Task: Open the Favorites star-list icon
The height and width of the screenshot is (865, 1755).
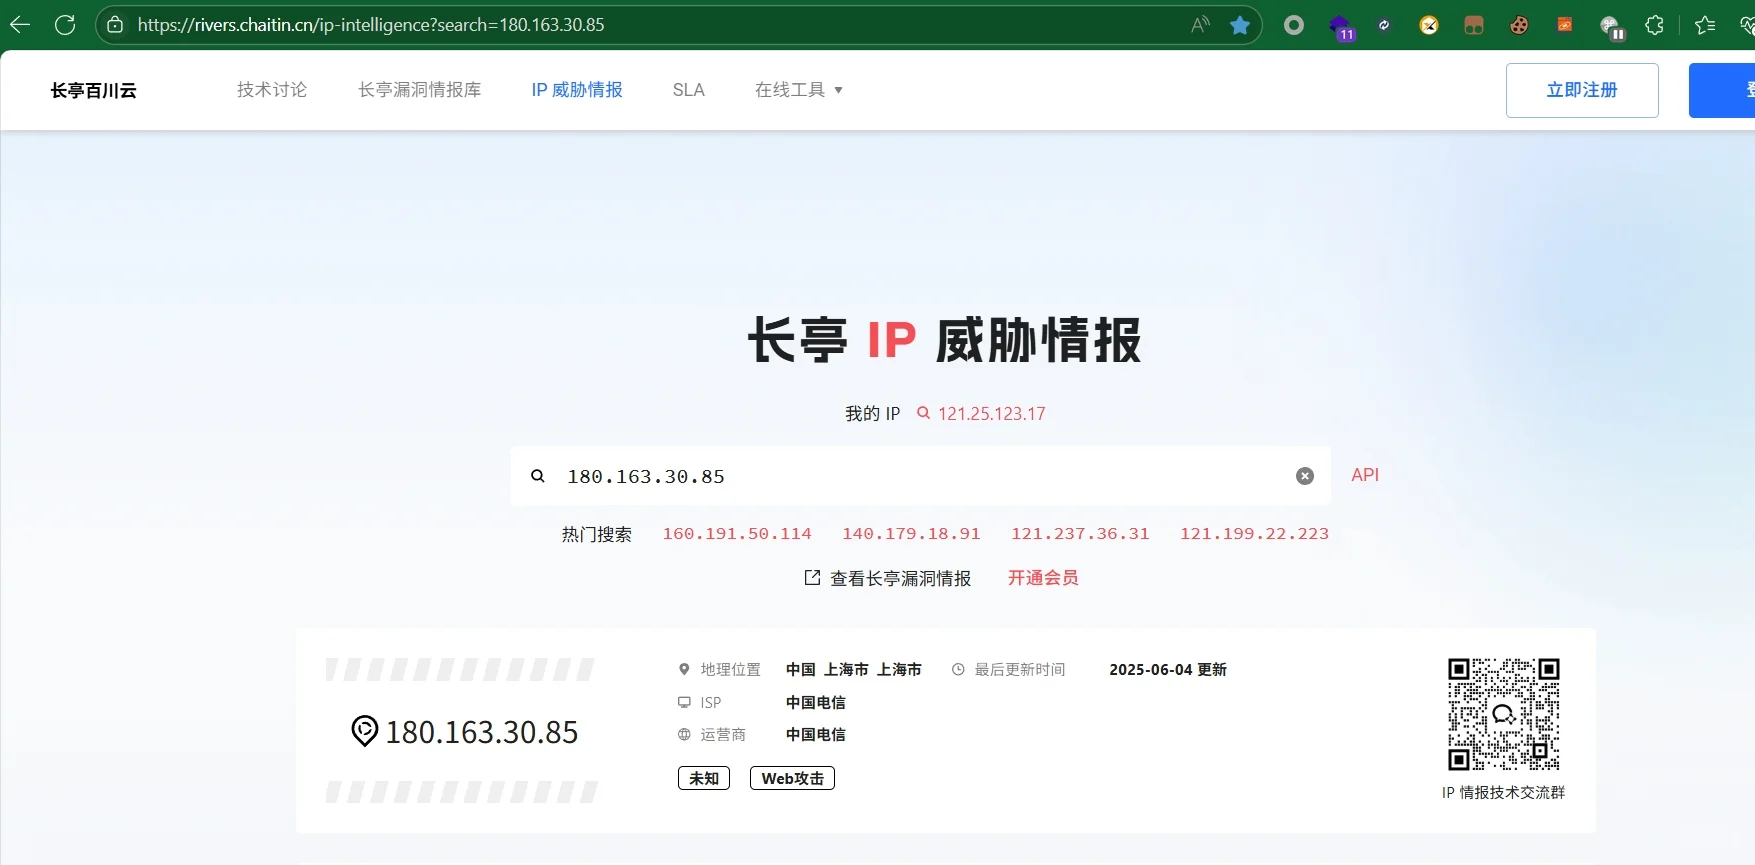Action: click(x=1705, y=25)
